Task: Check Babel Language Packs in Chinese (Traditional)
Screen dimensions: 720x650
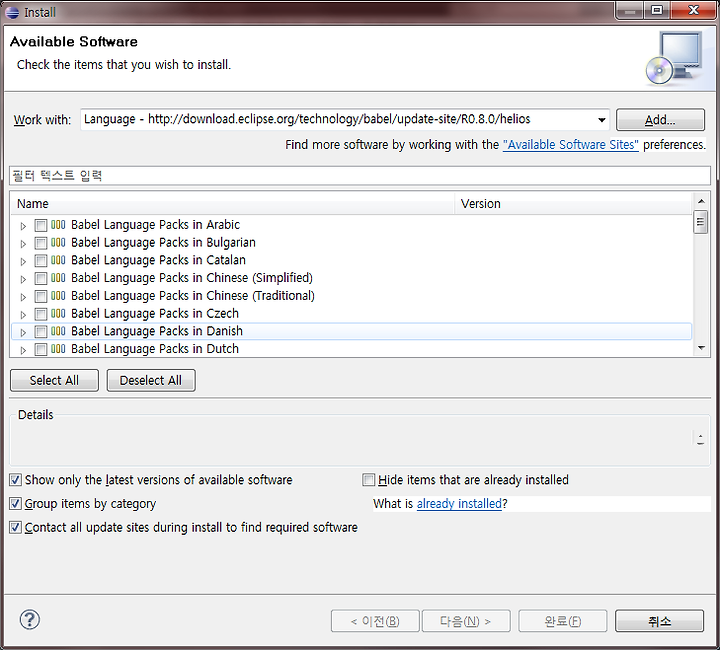Action: pos(41,296)
